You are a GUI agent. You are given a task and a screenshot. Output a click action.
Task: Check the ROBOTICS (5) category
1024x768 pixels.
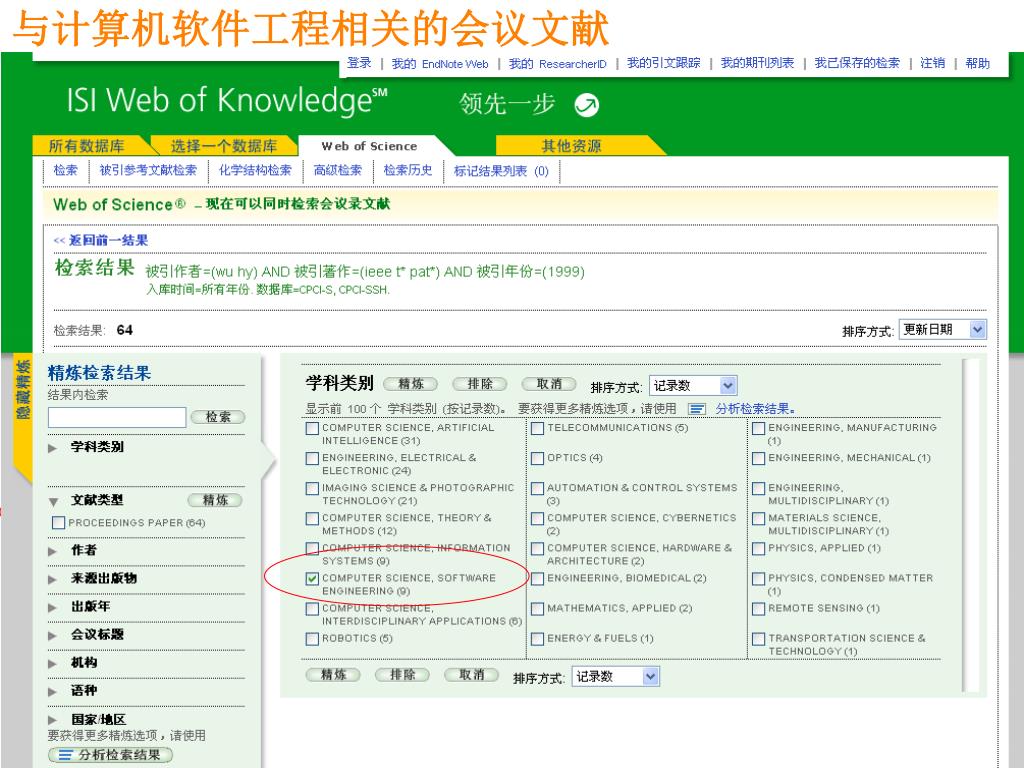[x=312, y=639]
